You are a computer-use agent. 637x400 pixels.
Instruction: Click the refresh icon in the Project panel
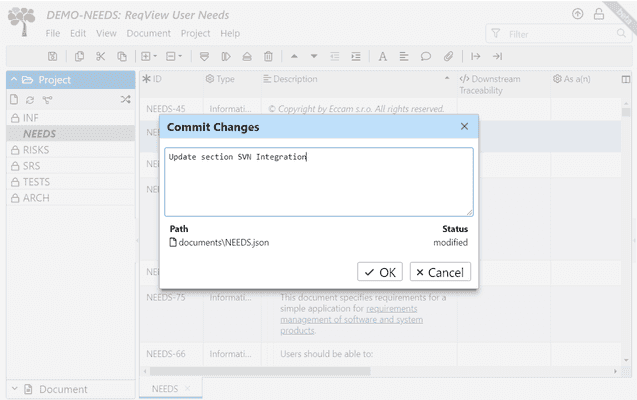point(30,99)
